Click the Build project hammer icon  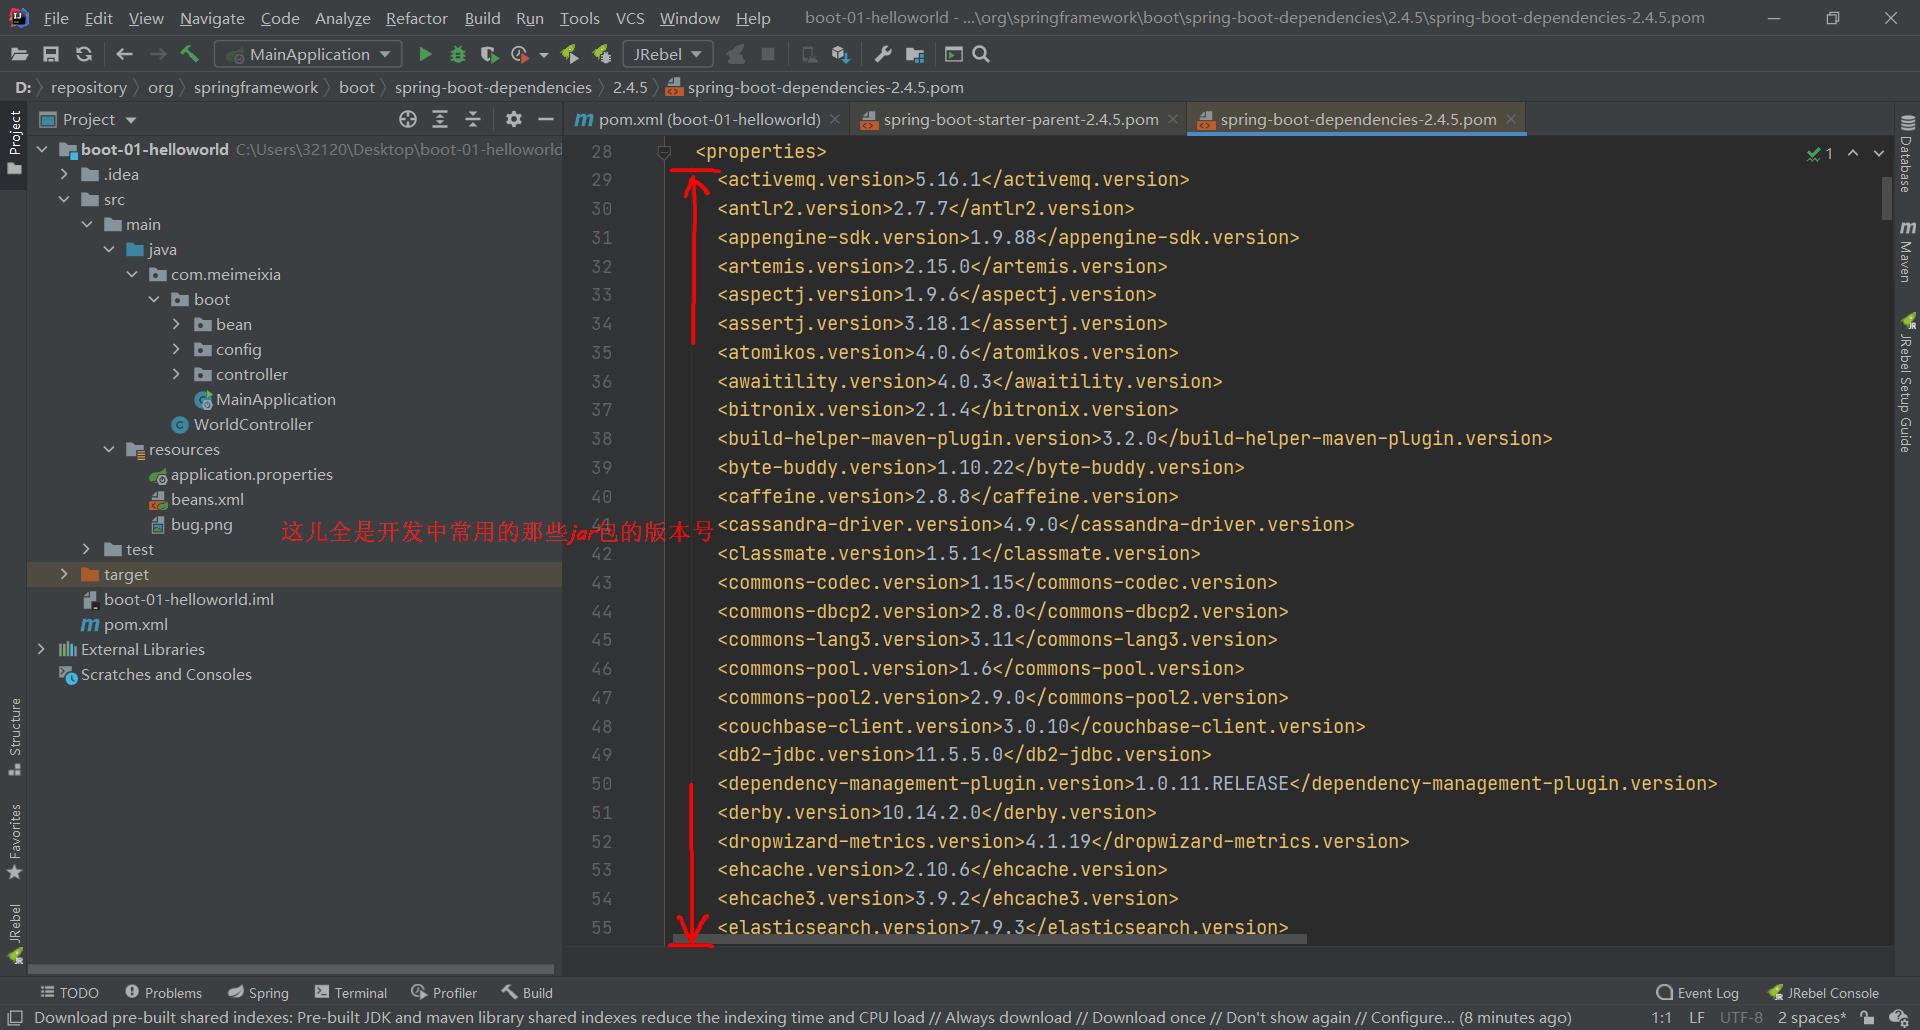(190, 54)
